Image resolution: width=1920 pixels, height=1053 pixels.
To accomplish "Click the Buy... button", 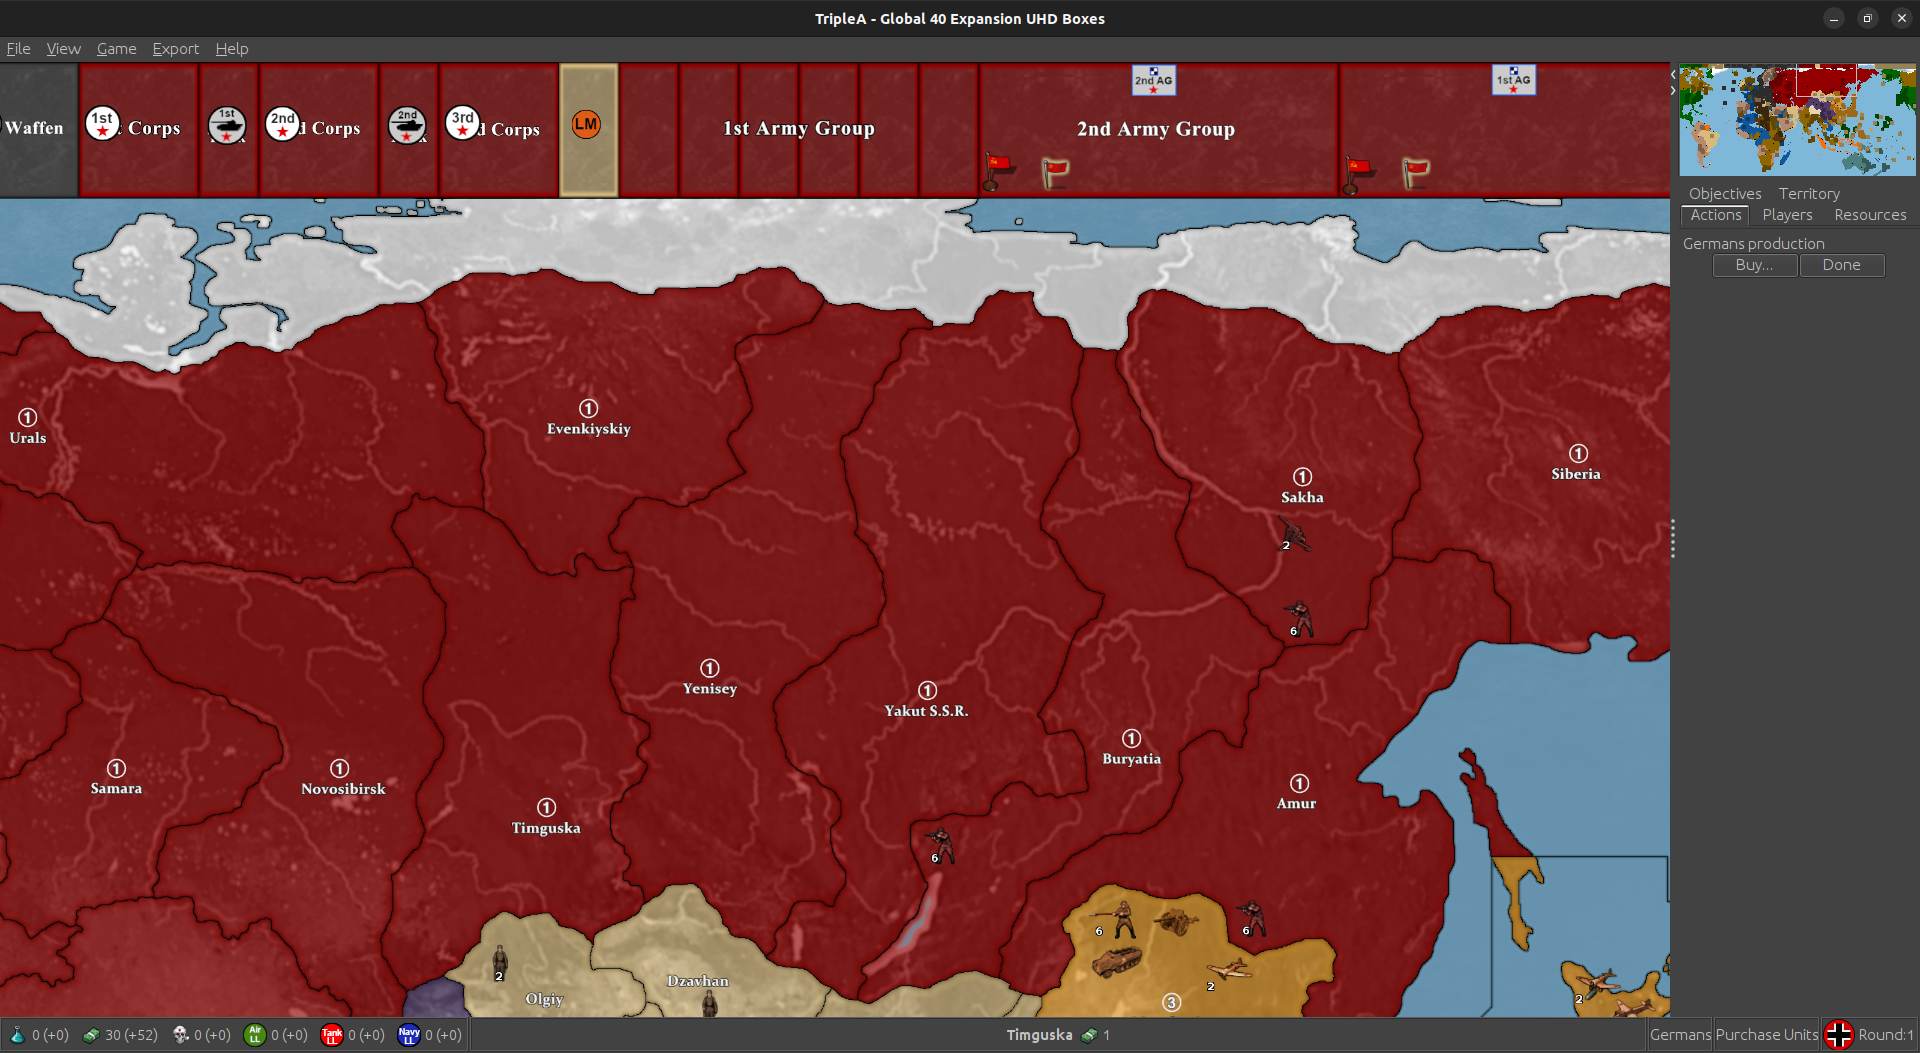I will (x=1755, y=265).
